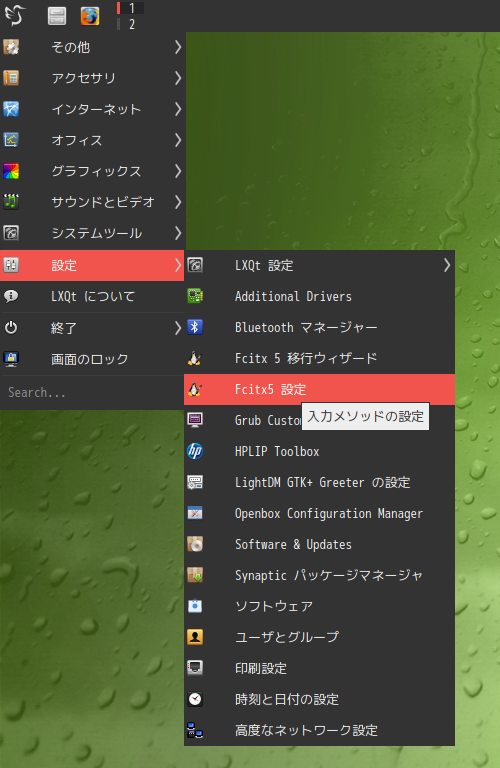Image resolution: width=500 pixels, height=768 pixels.
Task: Click the 時刻と日付の設定 clock icon
Action: 195,699
